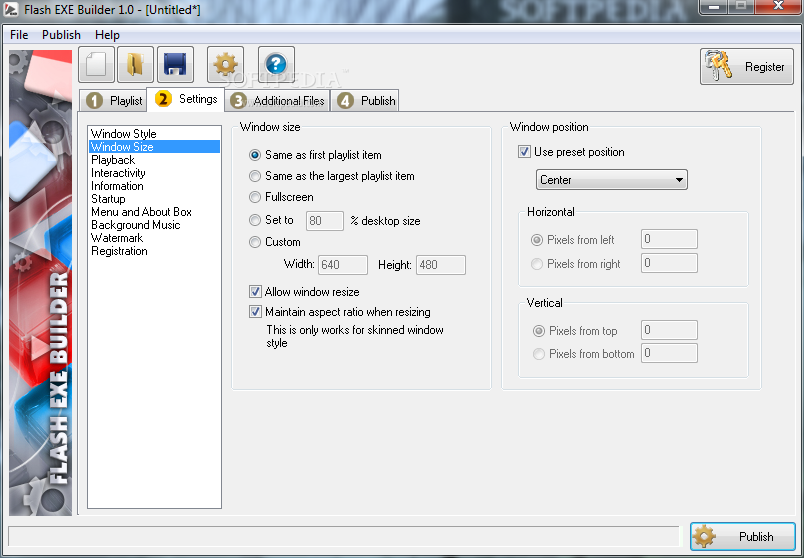Close the Flash EXE Builder window

(777, 7)
